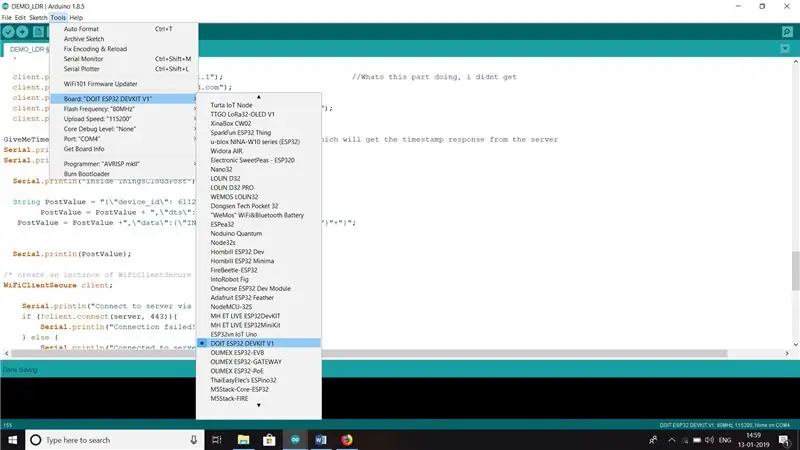The width and height of the screenshot is (800, 450).
Task: Select NodeMCU-32S board
Action: [x=259, y=307]
